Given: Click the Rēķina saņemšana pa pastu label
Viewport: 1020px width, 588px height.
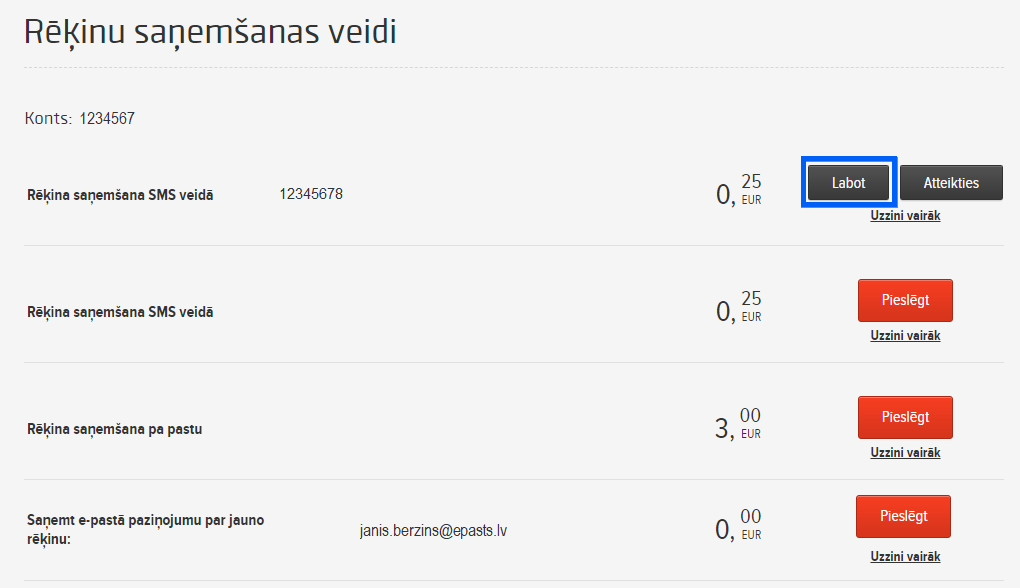Looking at the screenshot, I should click(x=114, y=430).
